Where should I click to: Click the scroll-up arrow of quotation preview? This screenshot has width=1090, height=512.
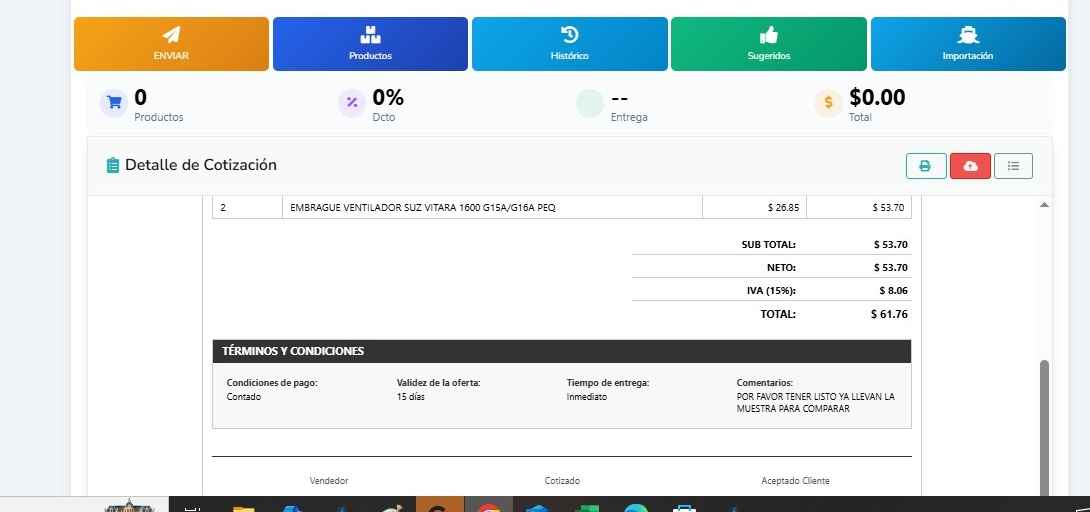click(x=1045, y=205)
